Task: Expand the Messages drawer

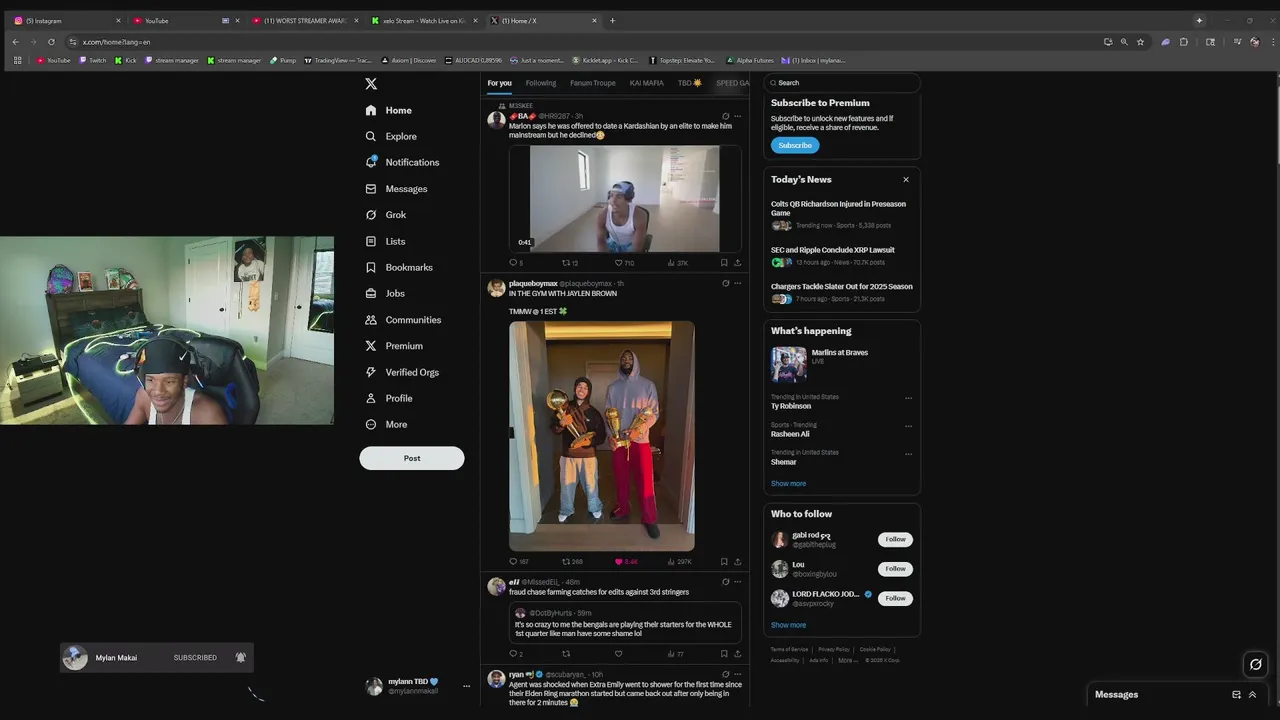Action: [x=1252, y=695]
